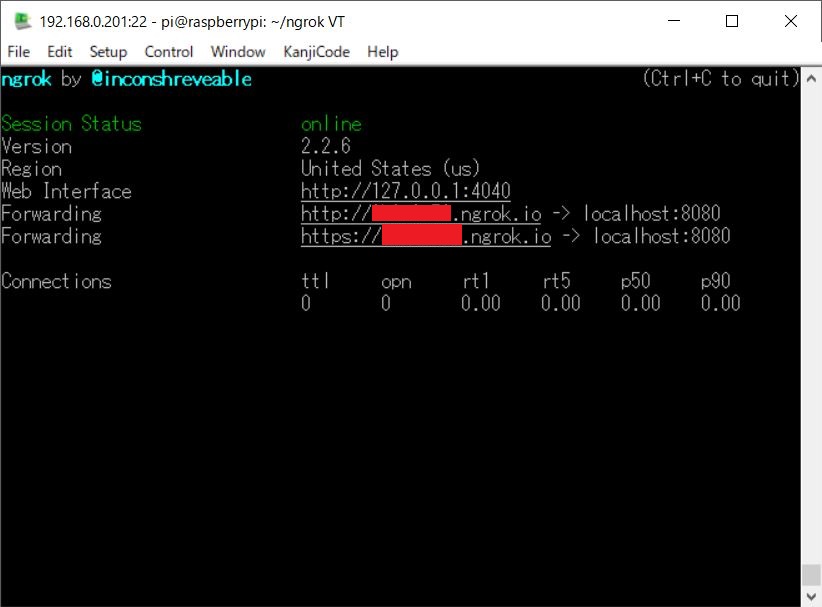Open the Edit menu

tap(59, 52)
